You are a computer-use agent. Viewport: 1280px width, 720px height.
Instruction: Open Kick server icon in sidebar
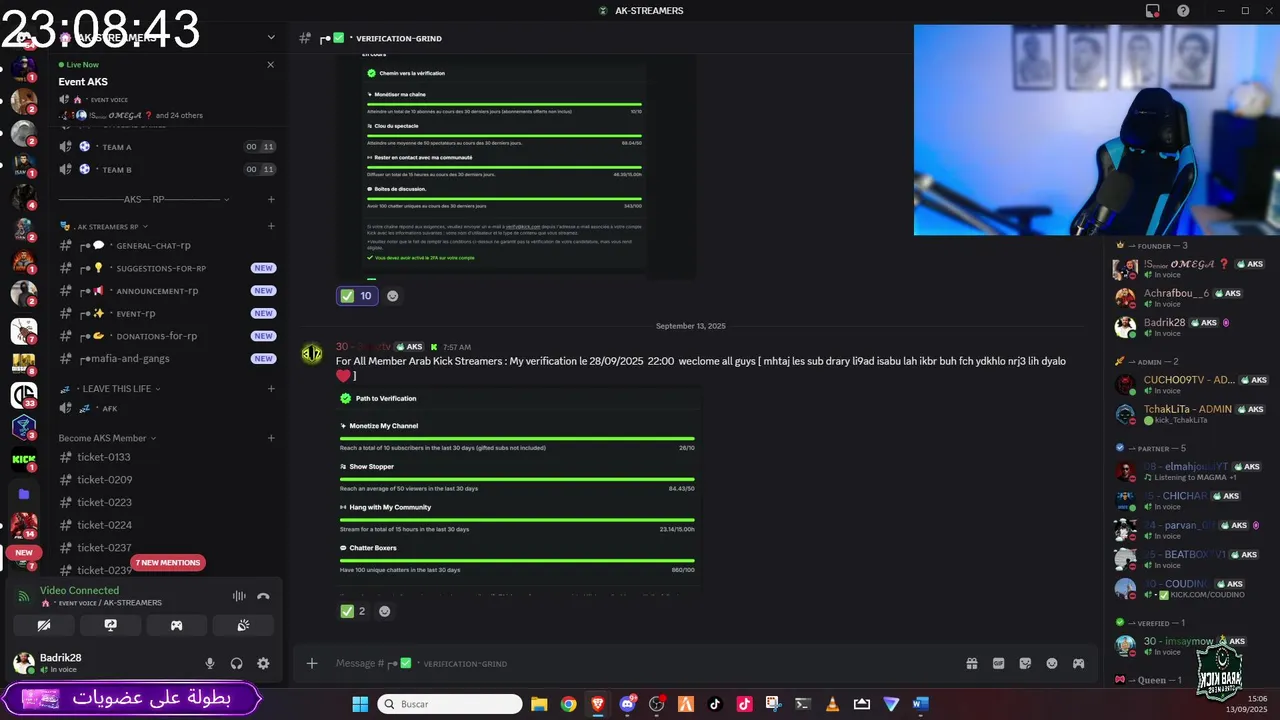pos(24,460)
